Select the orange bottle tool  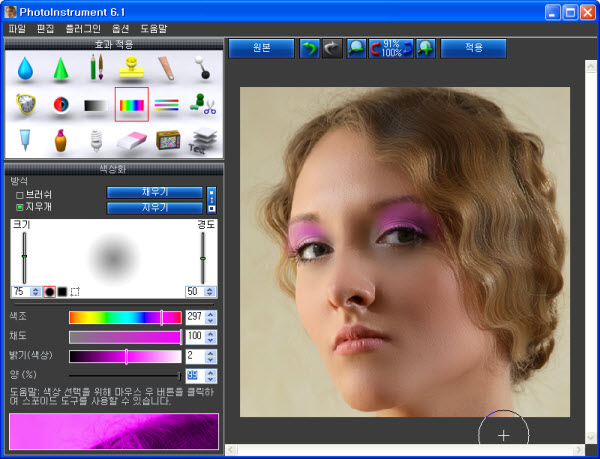click(x=60, y=140)
